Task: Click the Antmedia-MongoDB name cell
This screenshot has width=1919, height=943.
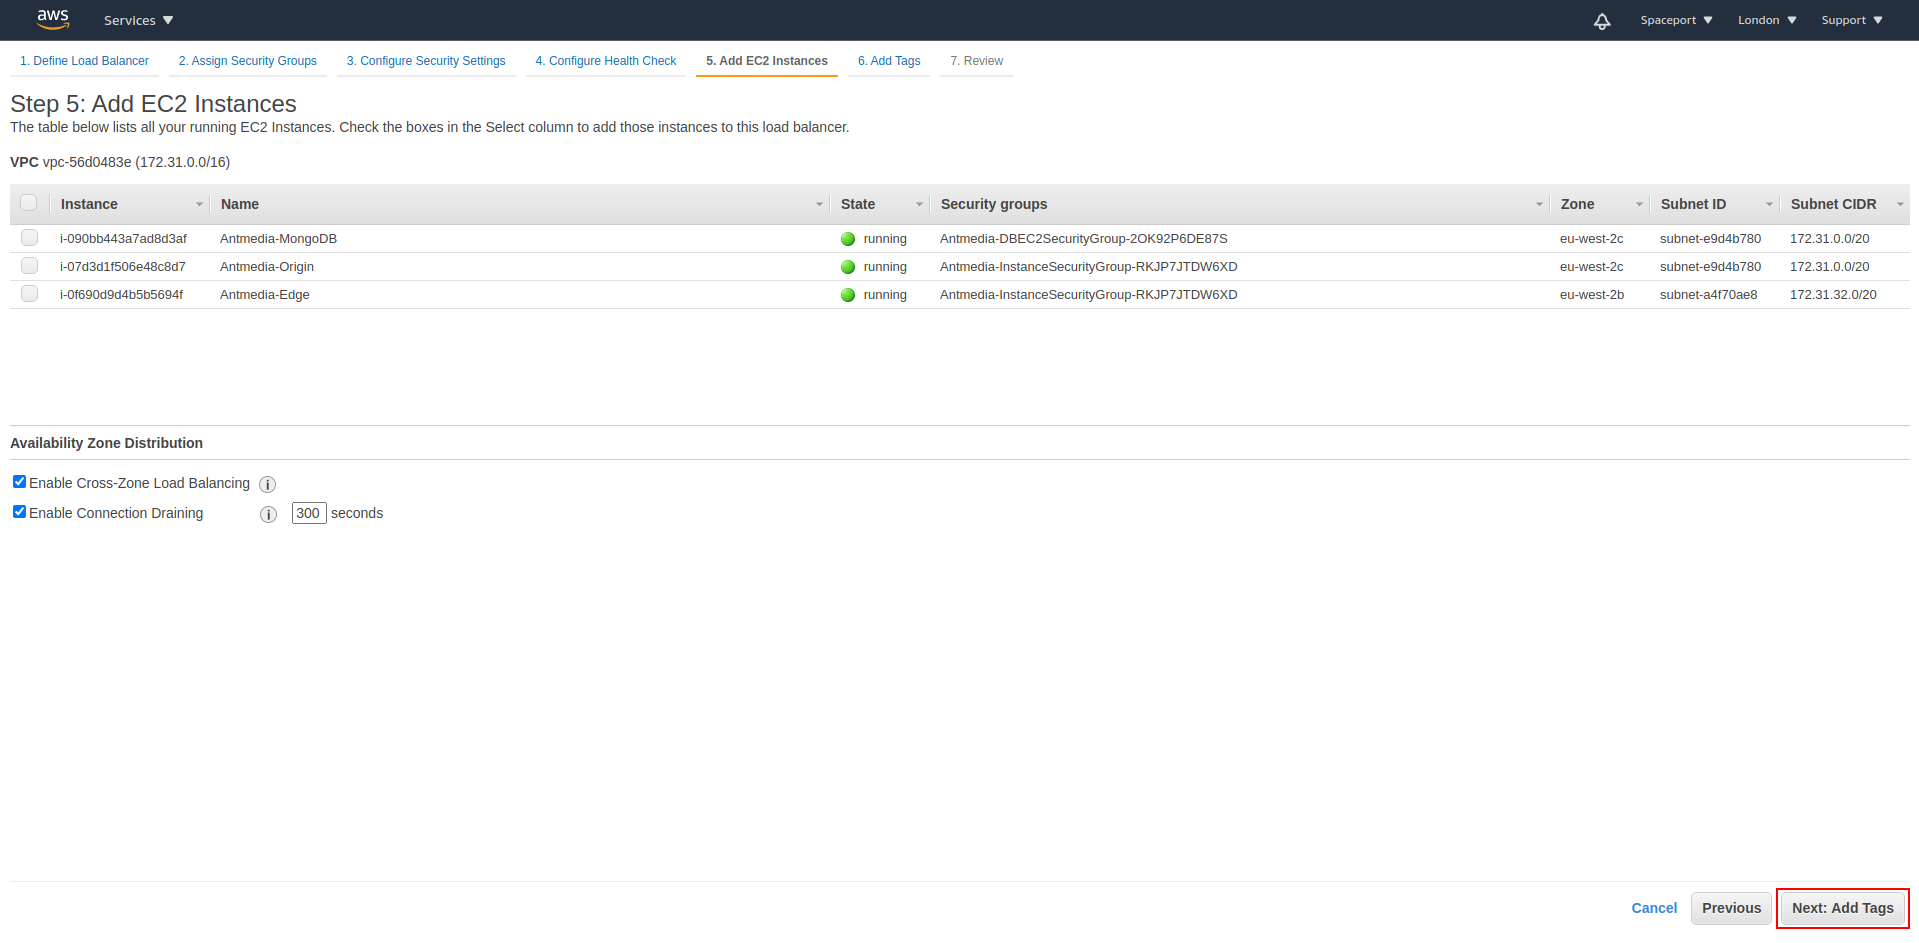Action: click(278, 239)
